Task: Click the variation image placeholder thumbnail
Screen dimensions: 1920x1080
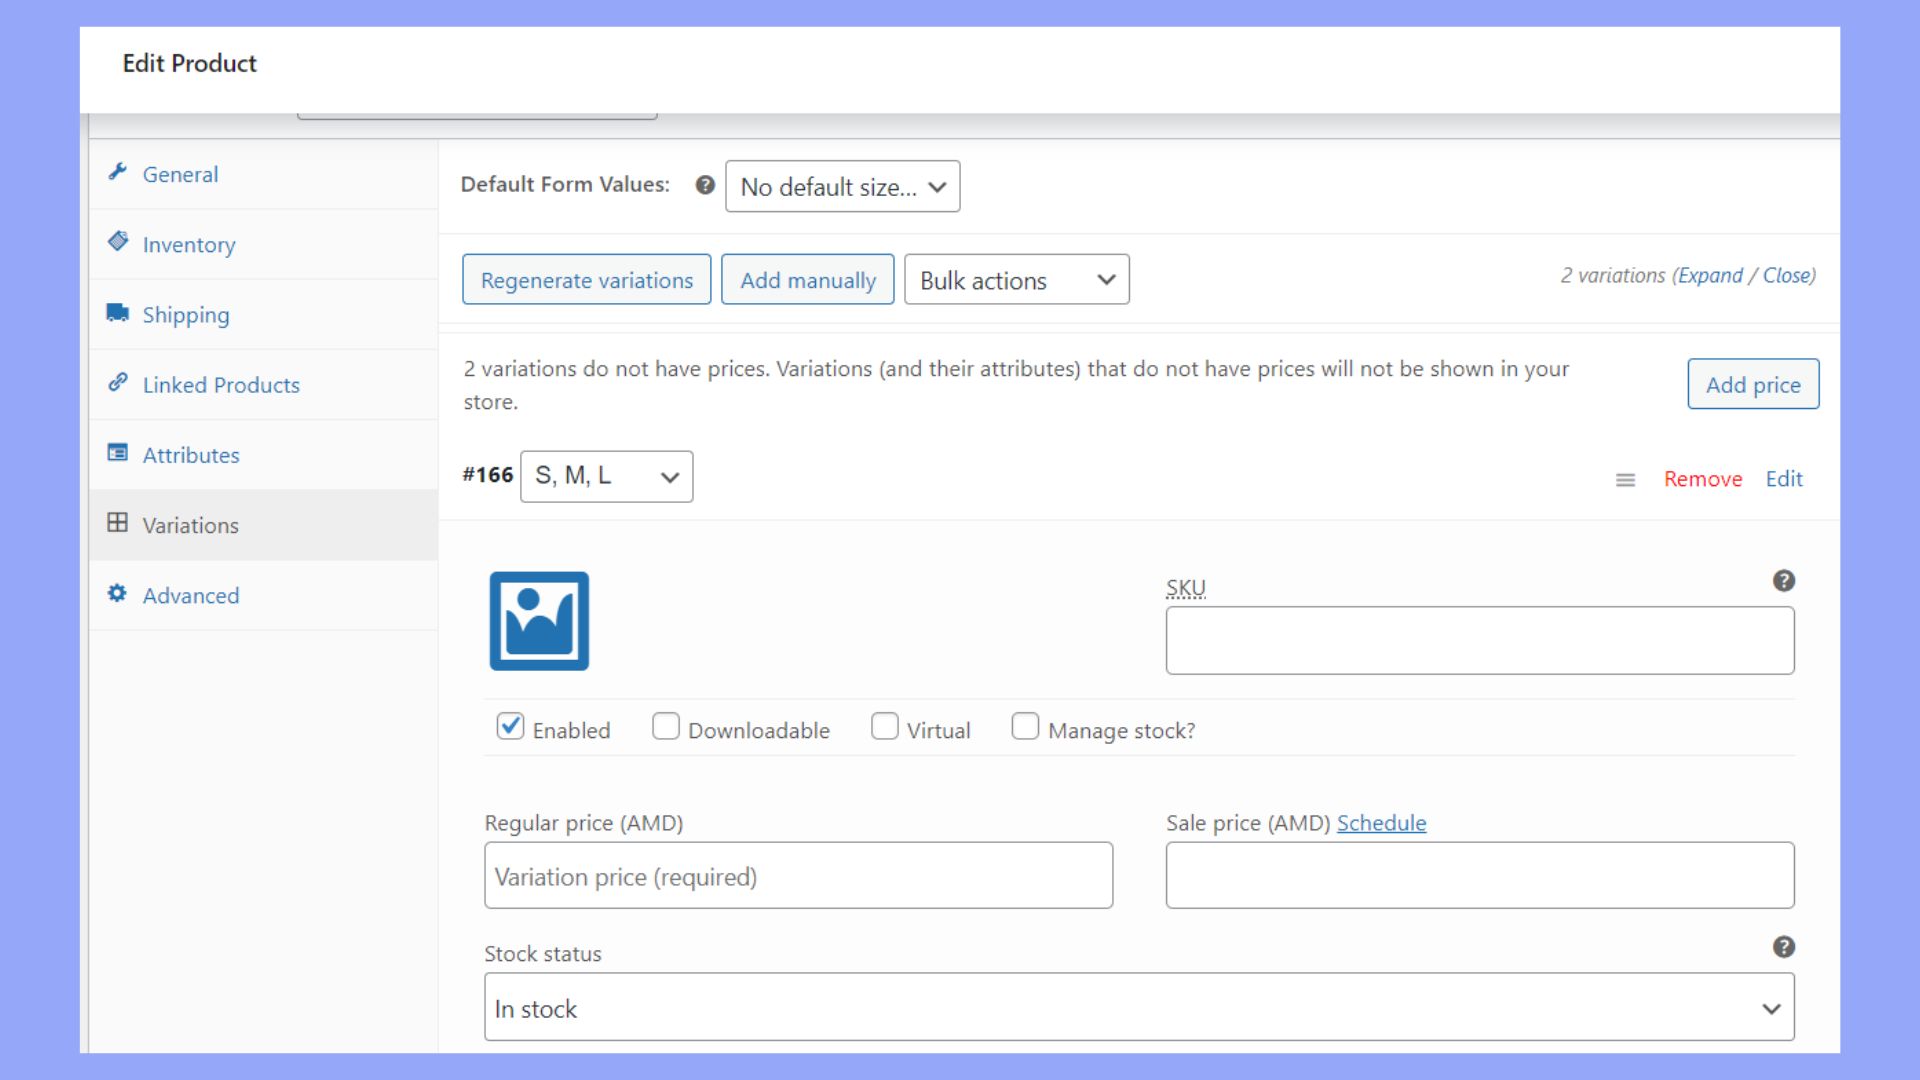Action: pyautogui.click(x=539, y=621)
